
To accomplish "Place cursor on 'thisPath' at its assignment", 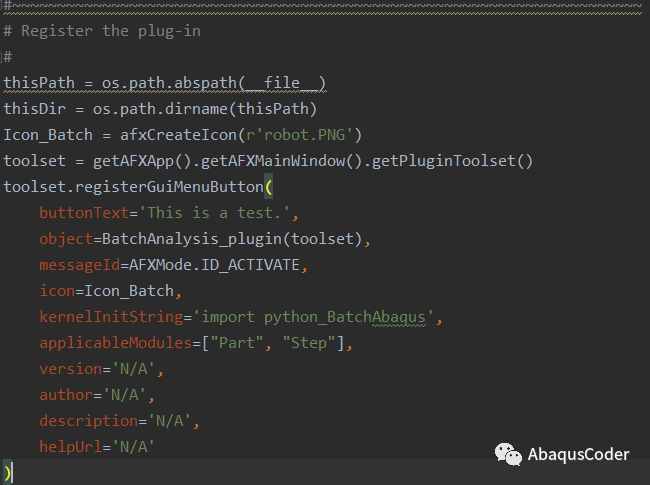I will click(39, 83).
